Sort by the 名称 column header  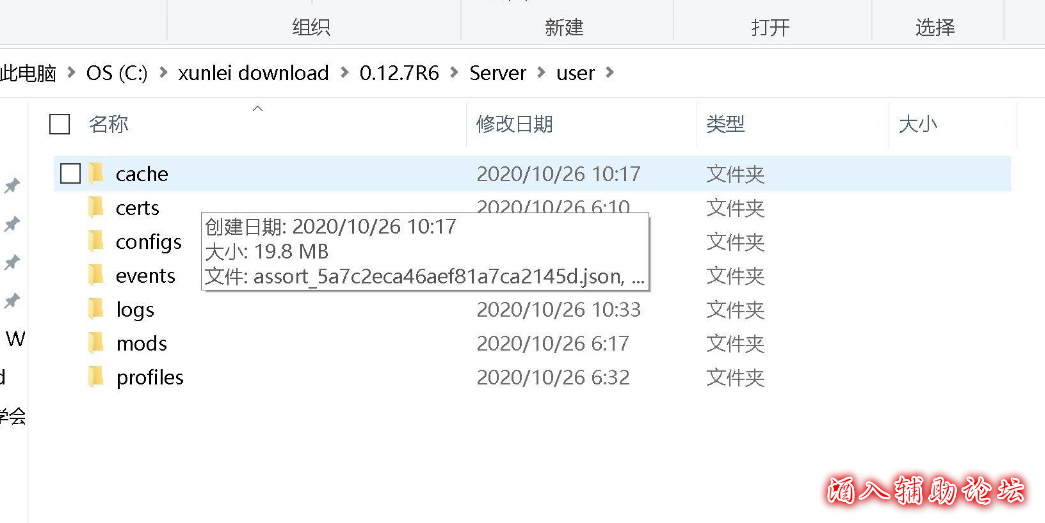[x=108, y=124]
